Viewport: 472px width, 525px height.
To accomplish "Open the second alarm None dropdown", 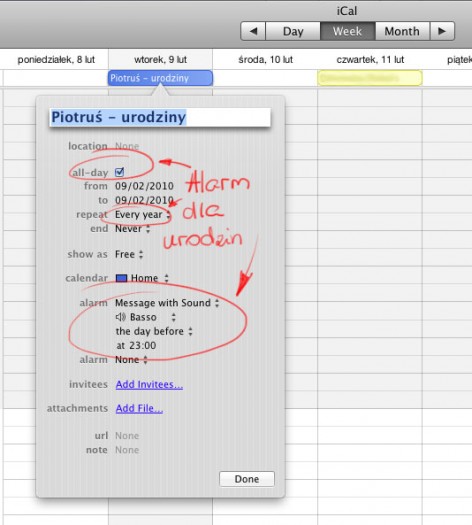I will (131, 360).
